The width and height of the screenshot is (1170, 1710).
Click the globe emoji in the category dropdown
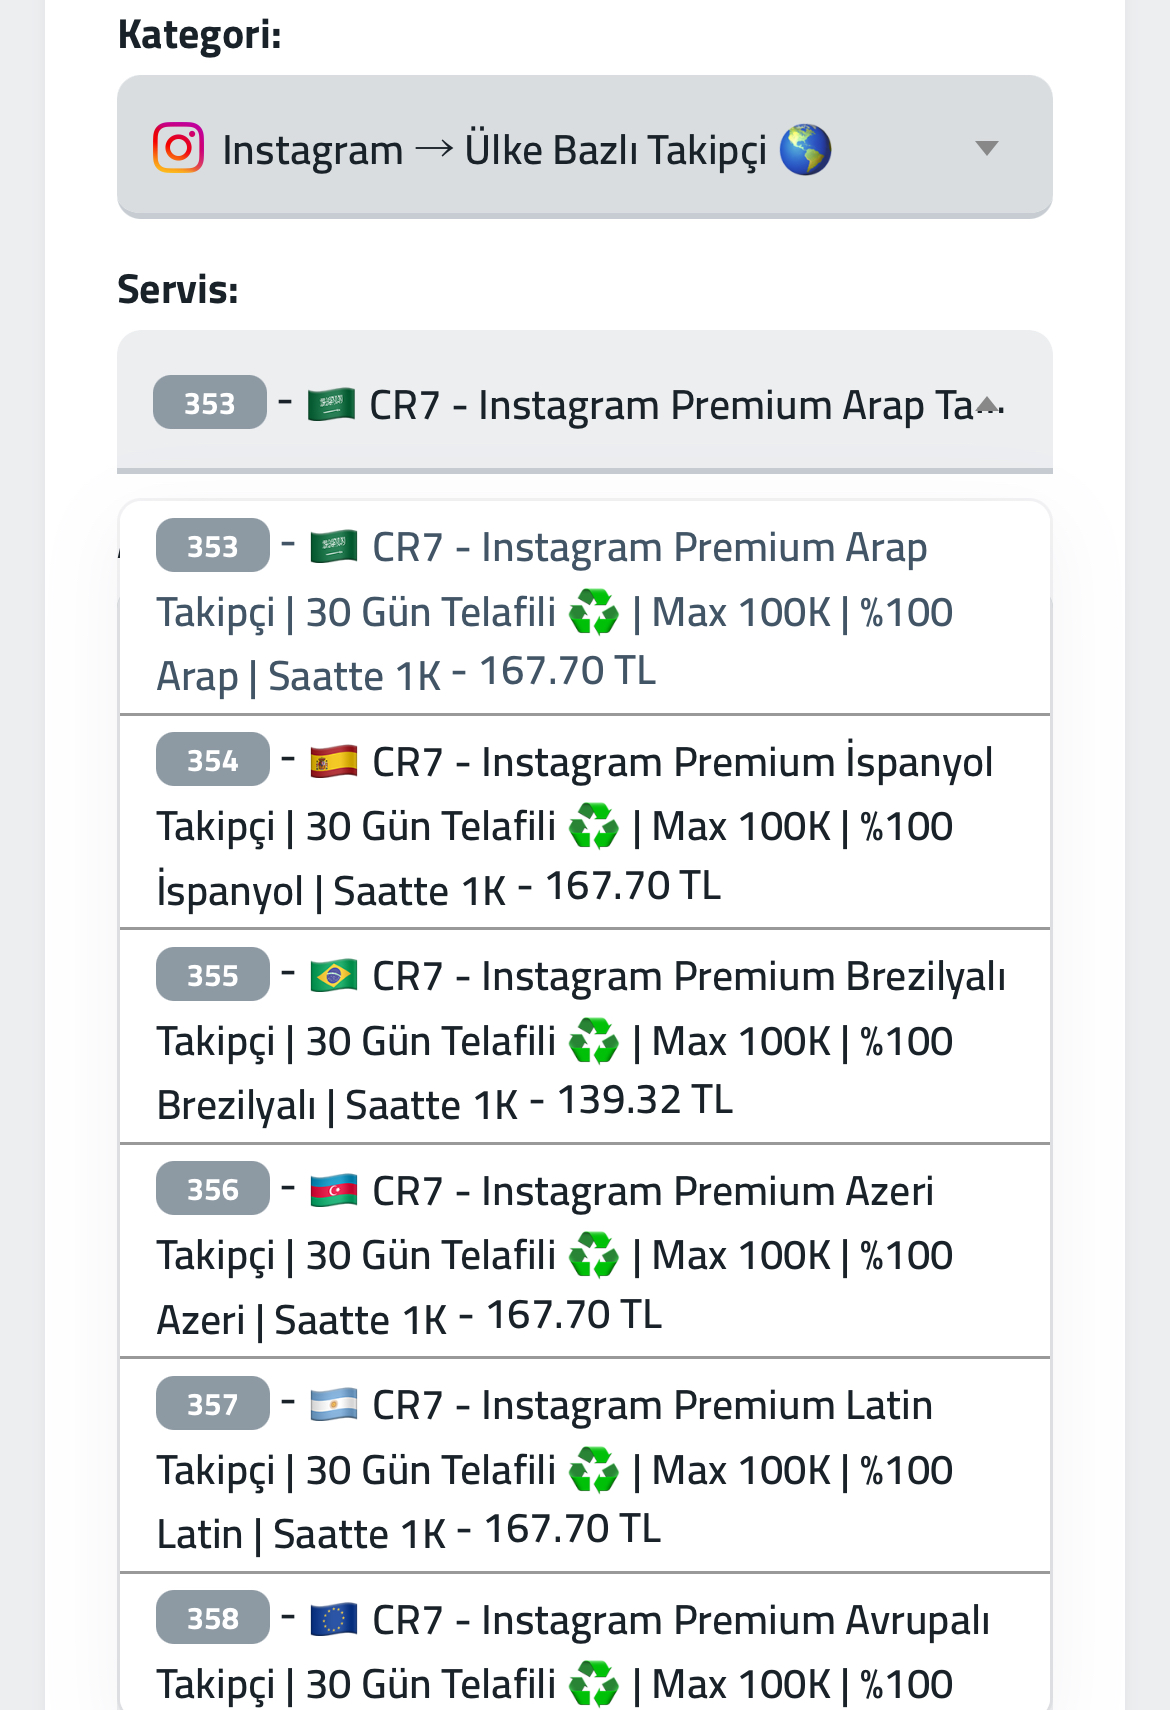[x=805, y=150]
